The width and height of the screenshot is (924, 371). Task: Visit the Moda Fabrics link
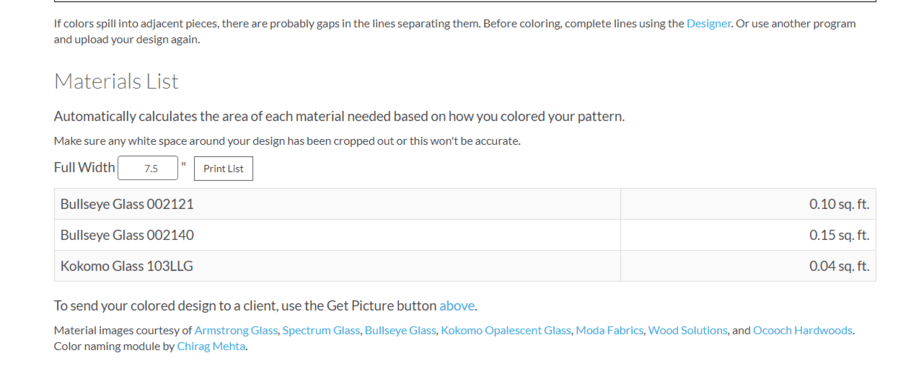[609, 330]
